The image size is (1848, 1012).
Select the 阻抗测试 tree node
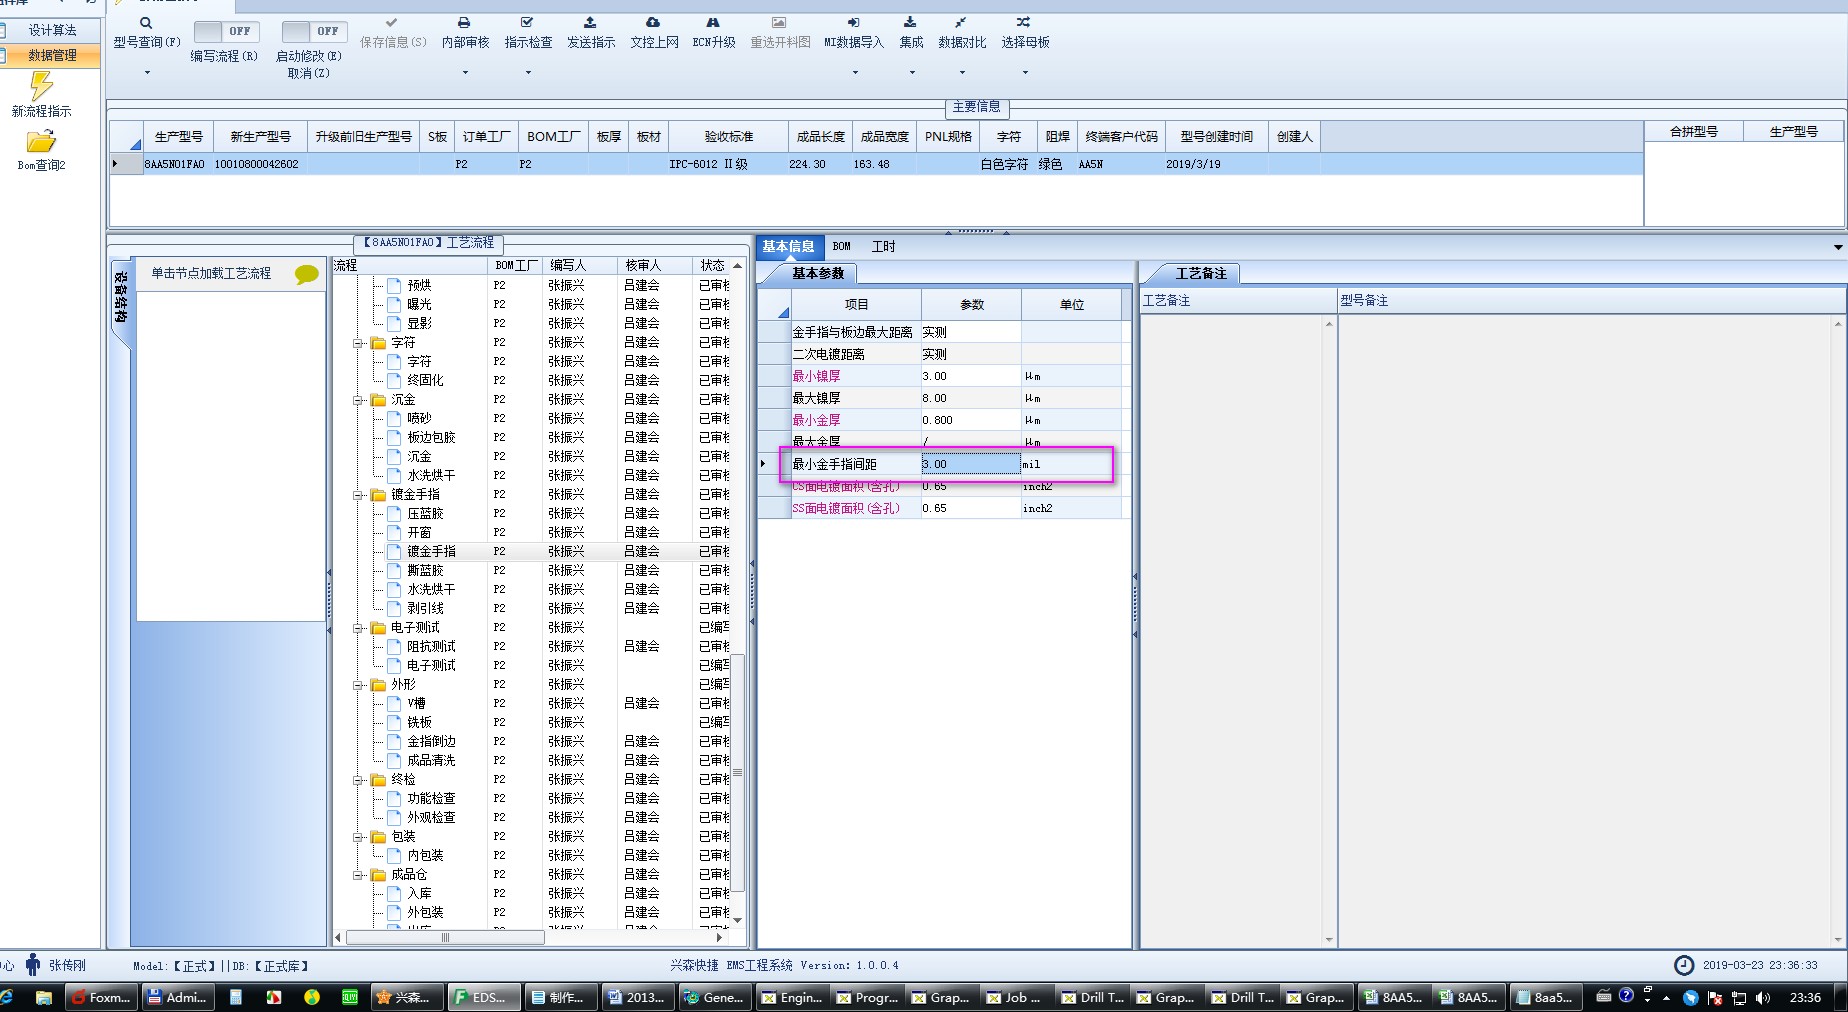point(431,646)
